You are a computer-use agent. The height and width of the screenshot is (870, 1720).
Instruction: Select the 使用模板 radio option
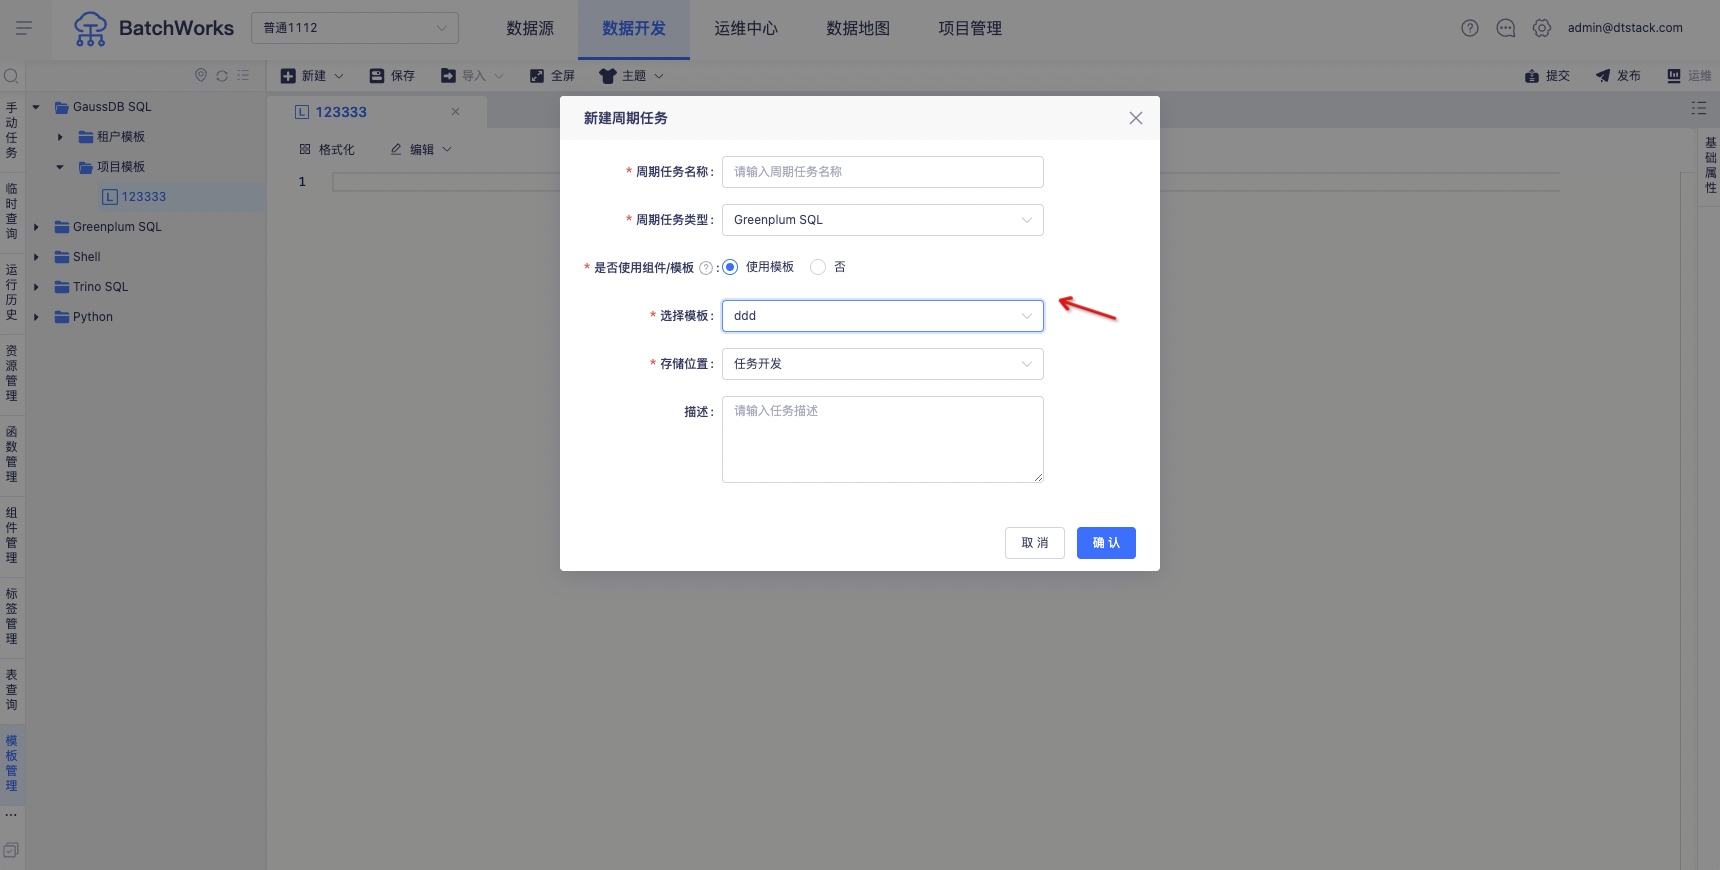click(730, 267)
